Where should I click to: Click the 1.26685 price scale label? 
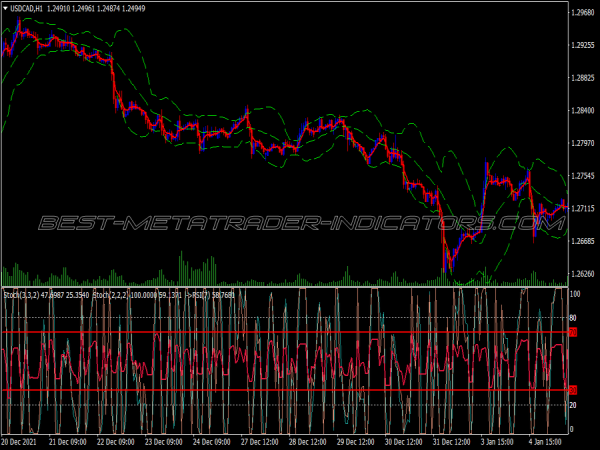coord(582,241)
